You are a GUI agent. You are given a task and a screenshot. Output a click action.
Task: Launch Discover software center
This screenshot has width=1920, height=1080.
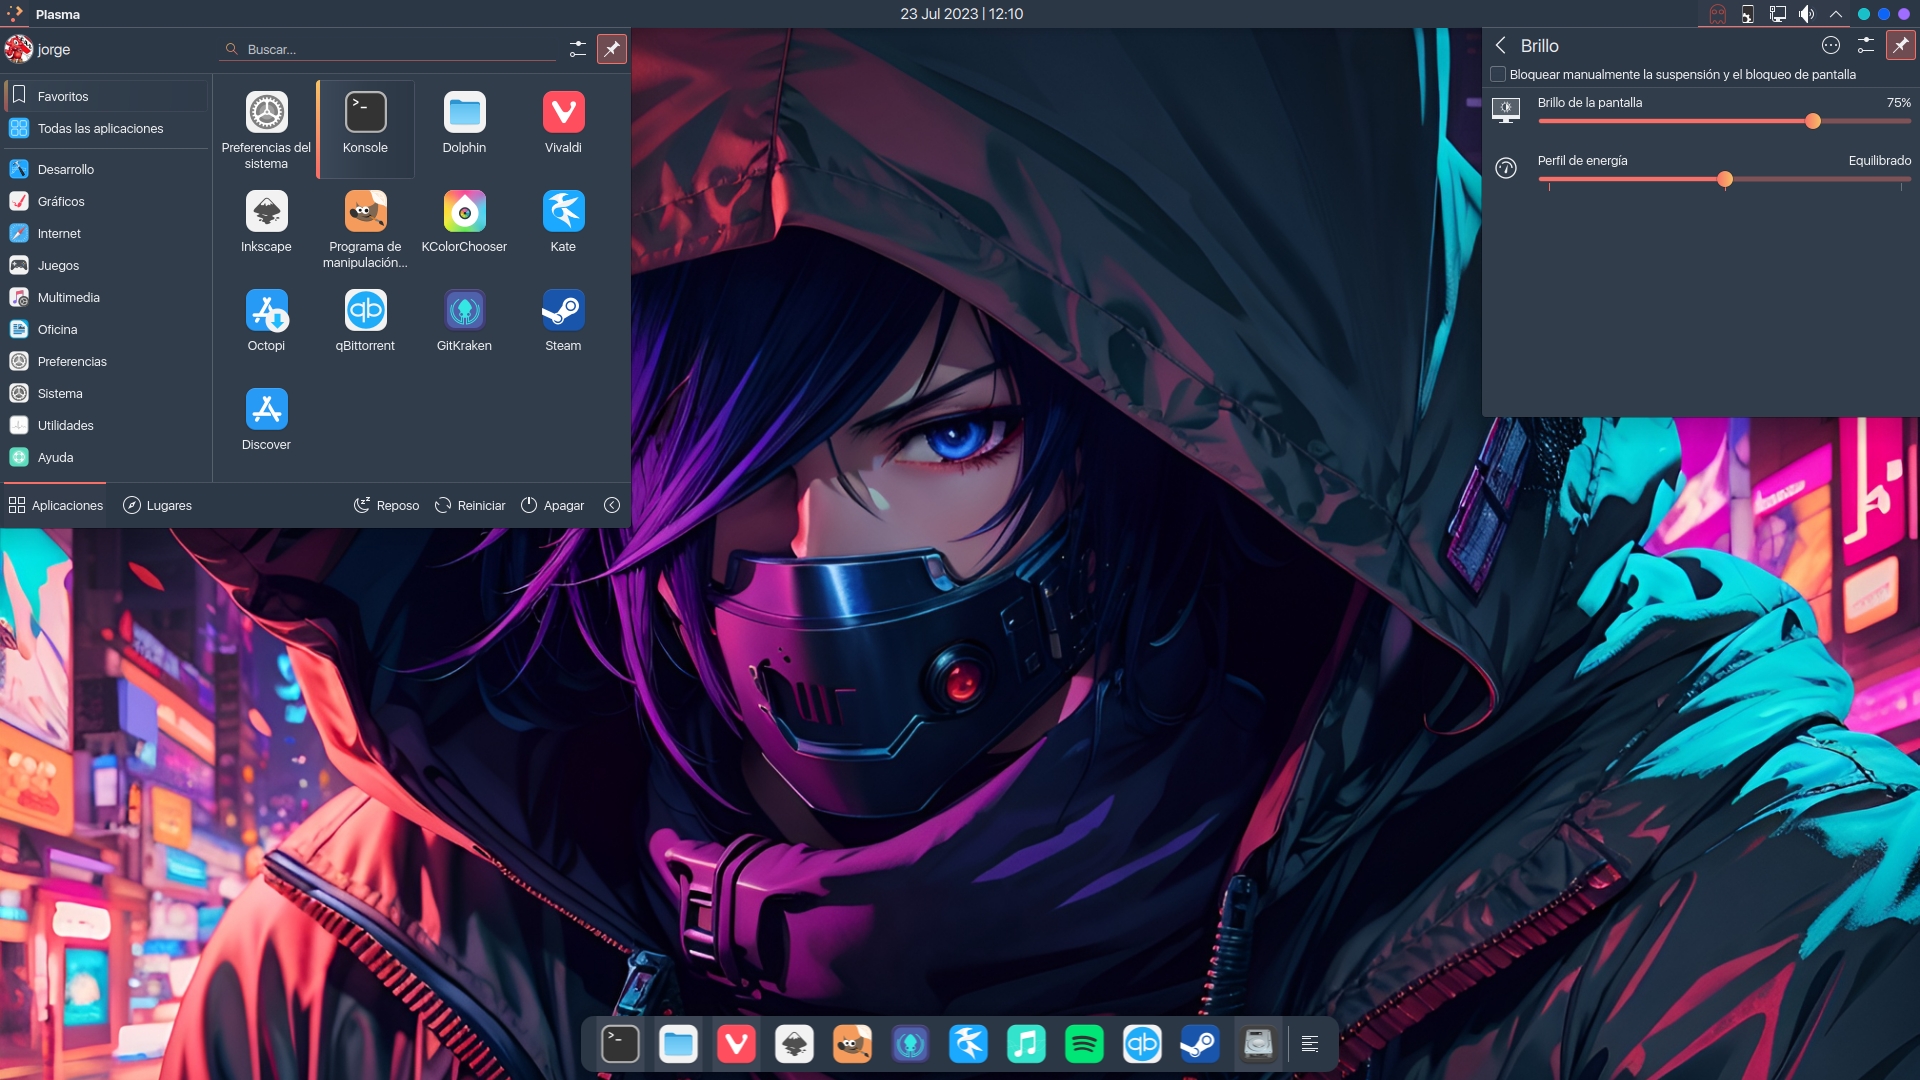[266, 426]
